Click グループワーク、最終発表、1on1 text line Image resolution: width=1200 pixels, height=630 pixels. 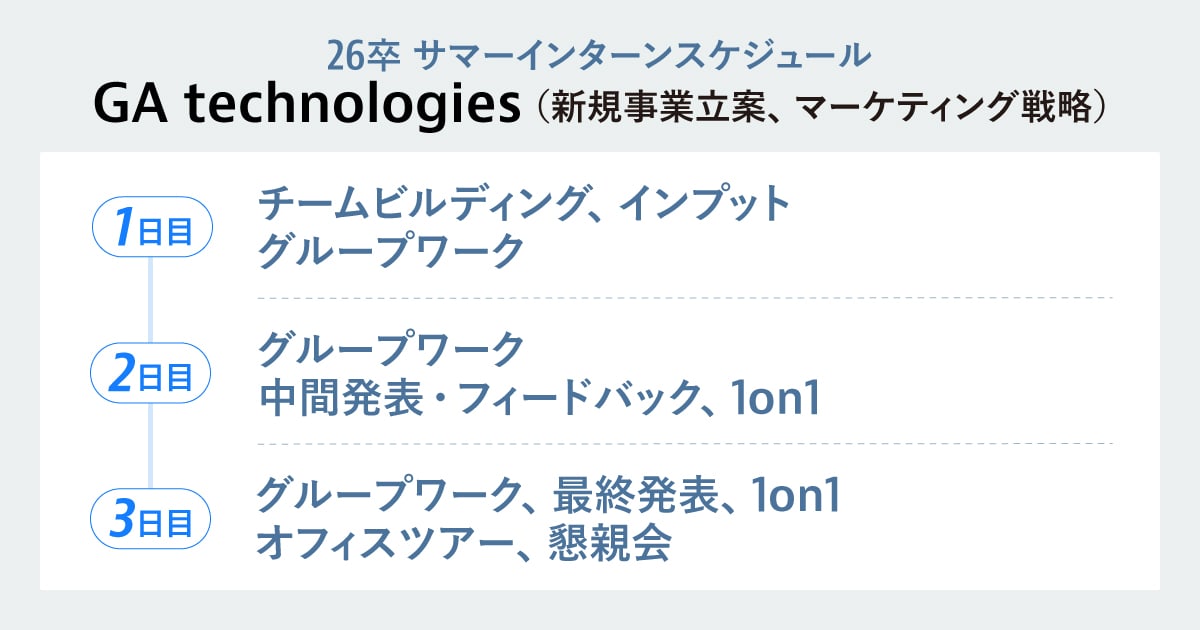pos(547,495)
